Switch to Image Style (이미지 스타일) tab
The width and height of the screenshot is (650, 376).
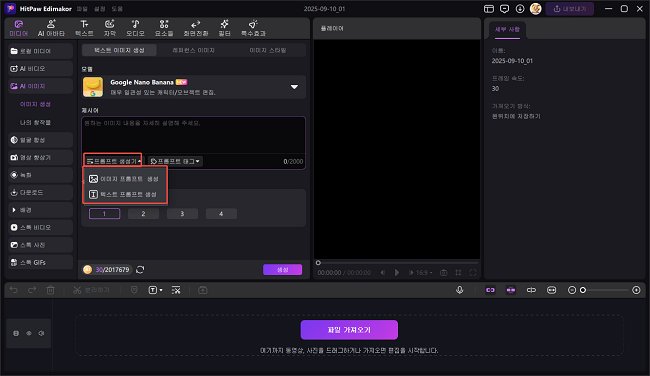click(268, 50)
